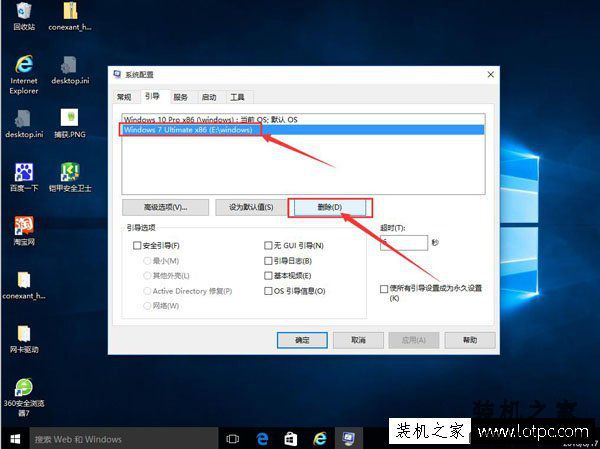Switch to the 启动 tab
This screenshot has height=449, width=600.
(209, 97)
